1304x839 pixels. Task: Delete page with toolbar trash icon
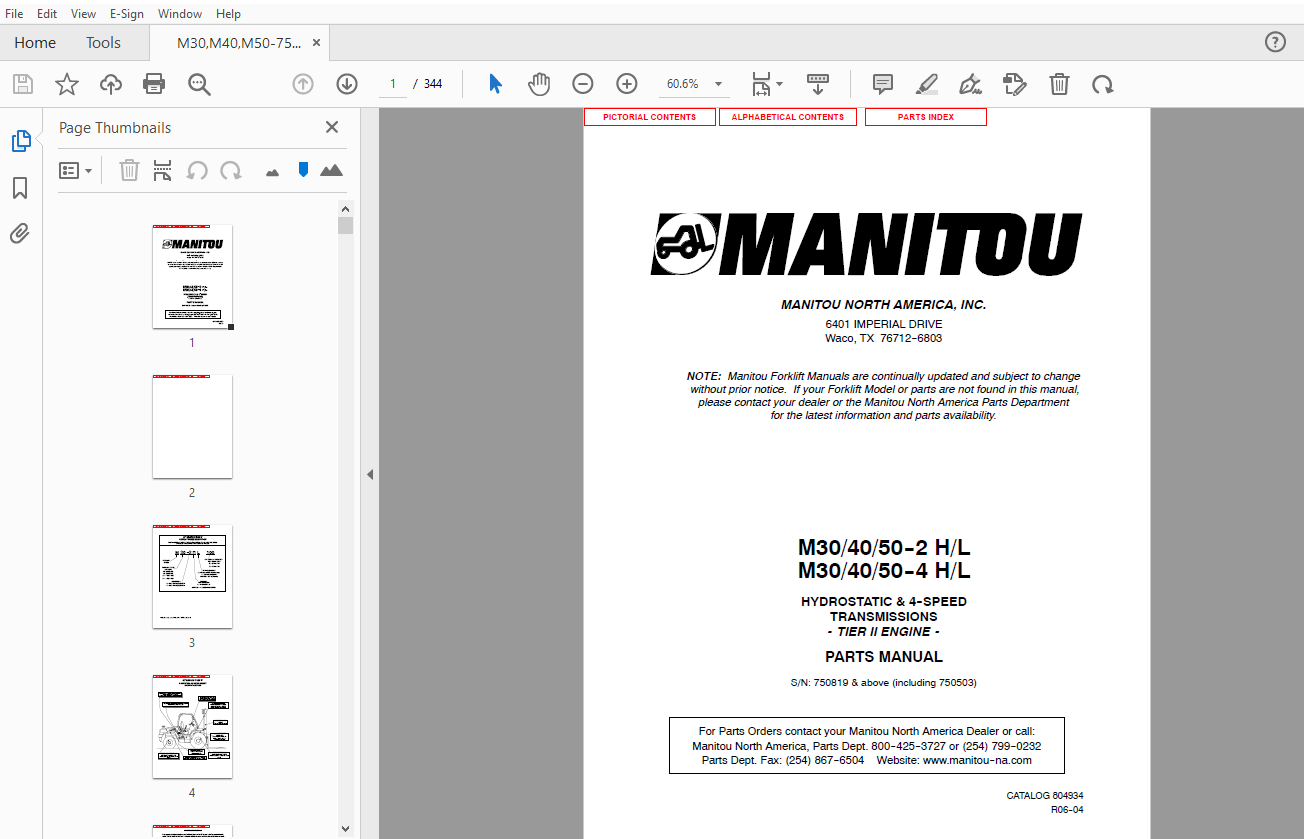[1059, 84]
